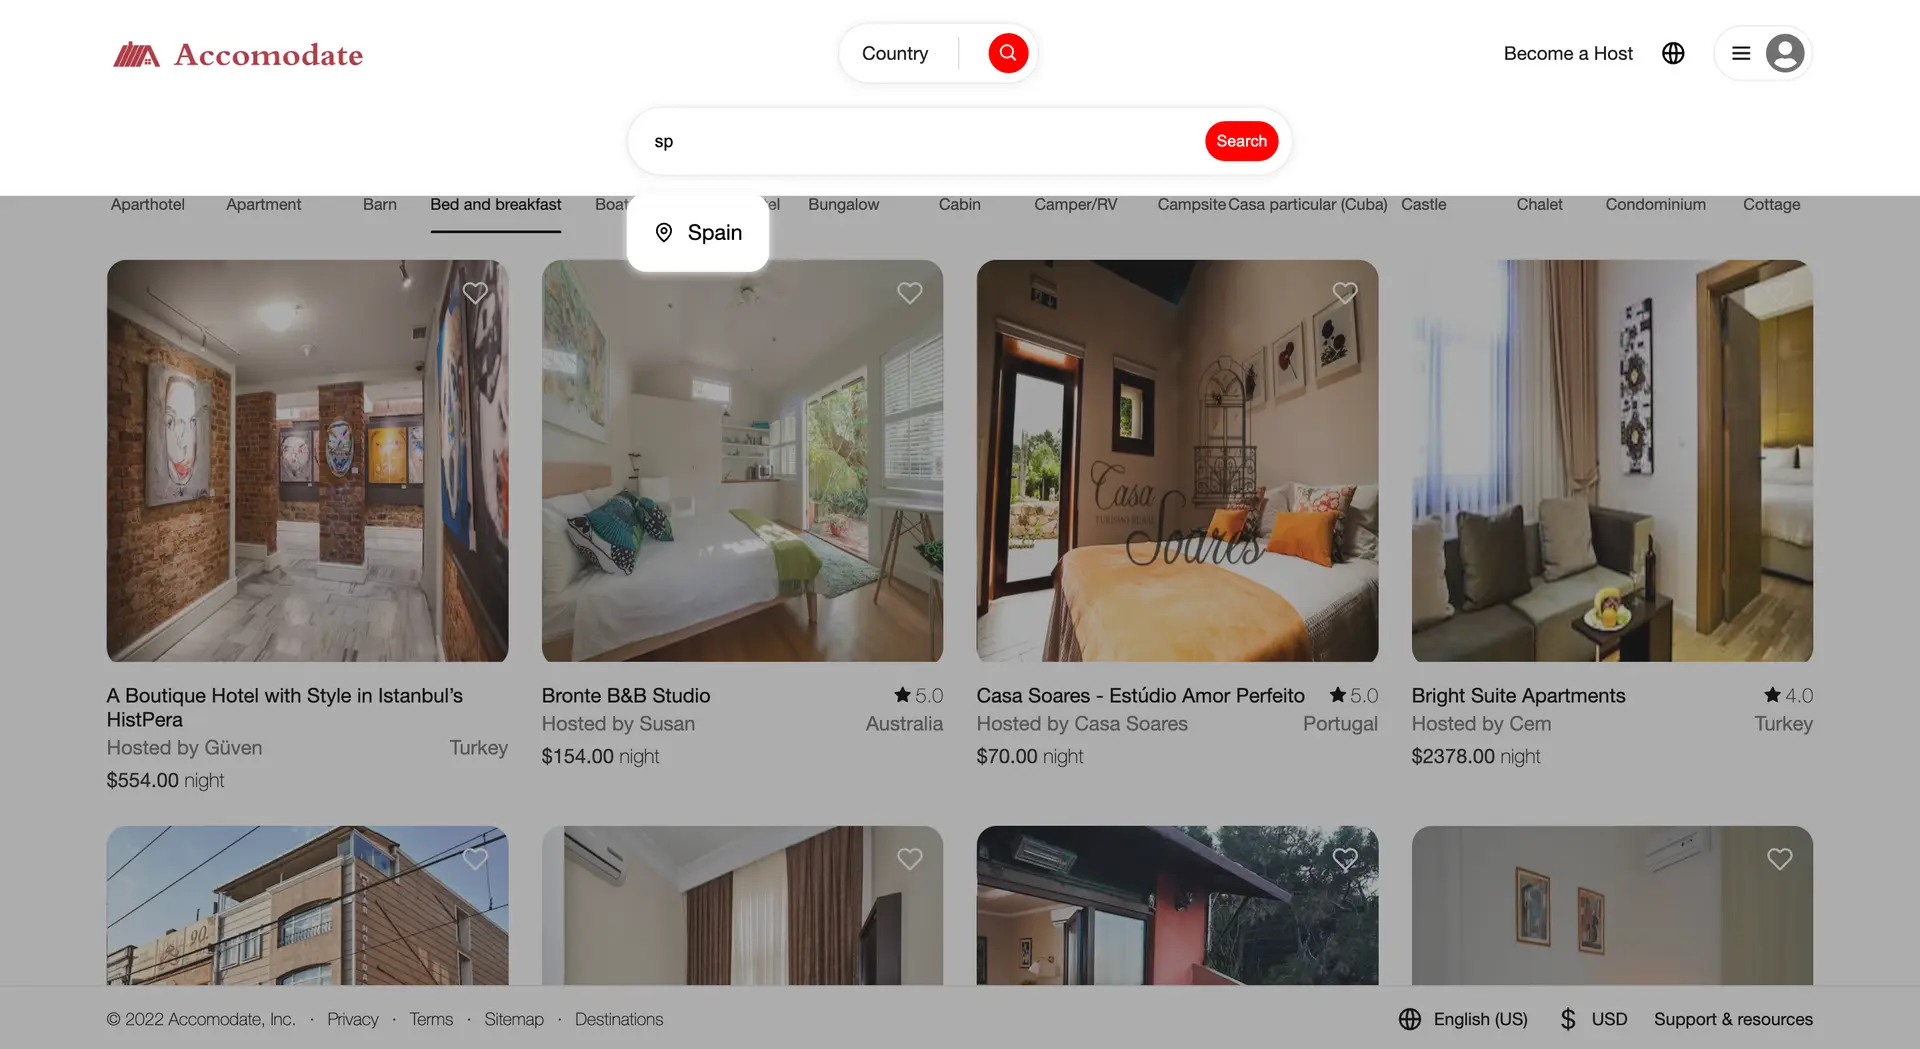
Task: Open the Sitemap footer link
Action: pos(514,1019)
